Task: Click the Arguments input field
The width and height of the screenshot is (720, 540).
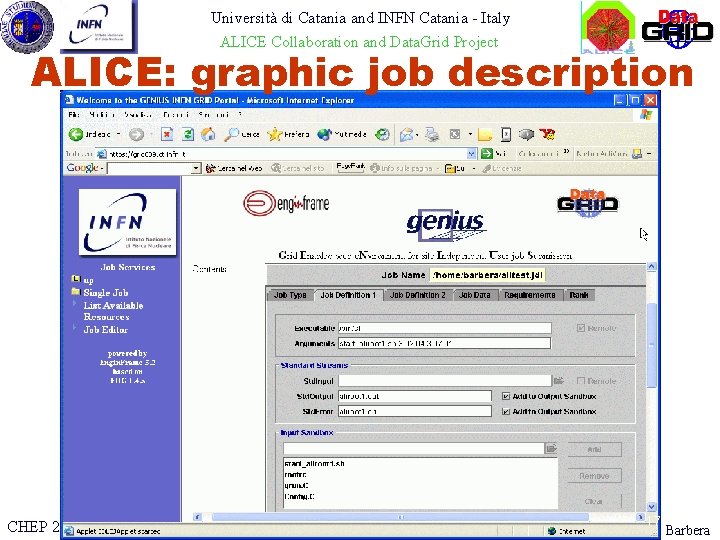Action: [x=444, y=343]
